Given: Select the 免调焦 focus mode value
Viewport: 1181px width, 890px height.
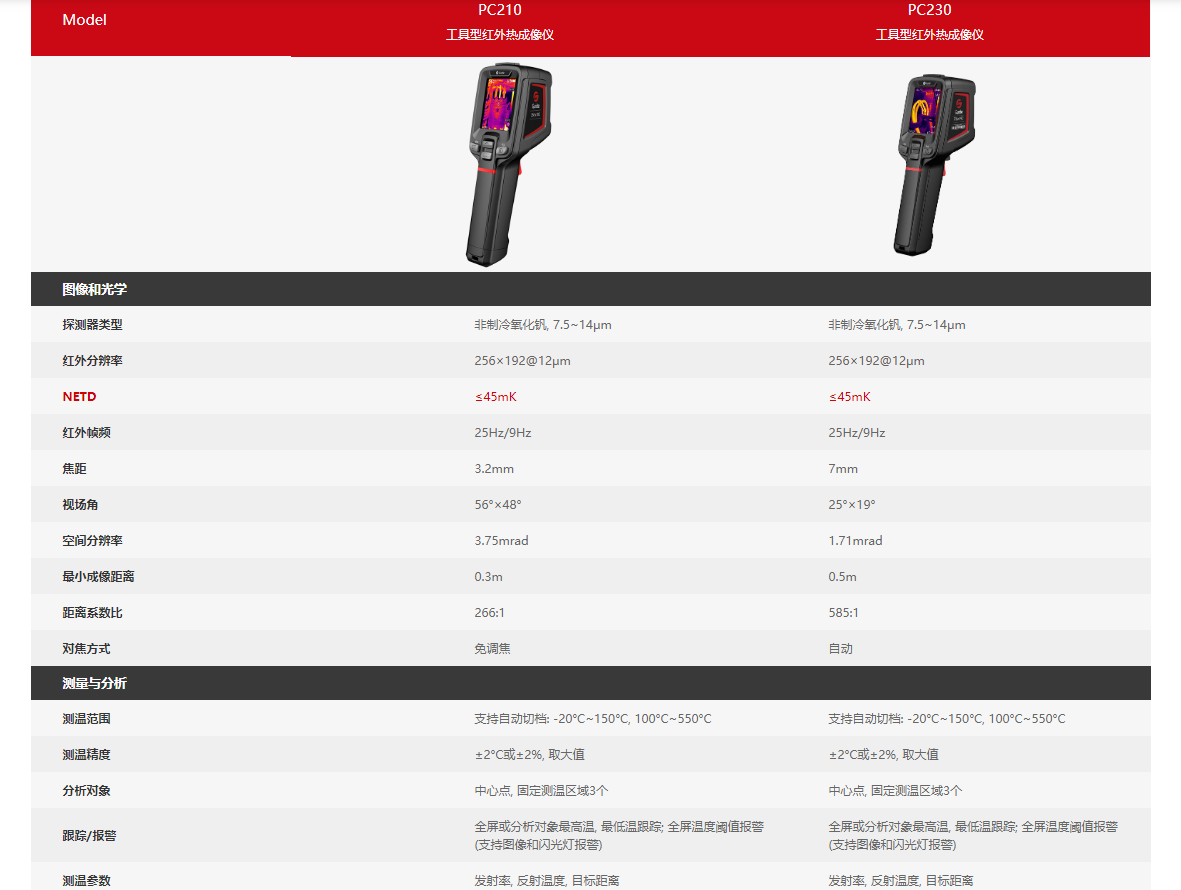Looking at the screenshot, I should [492, 649].
